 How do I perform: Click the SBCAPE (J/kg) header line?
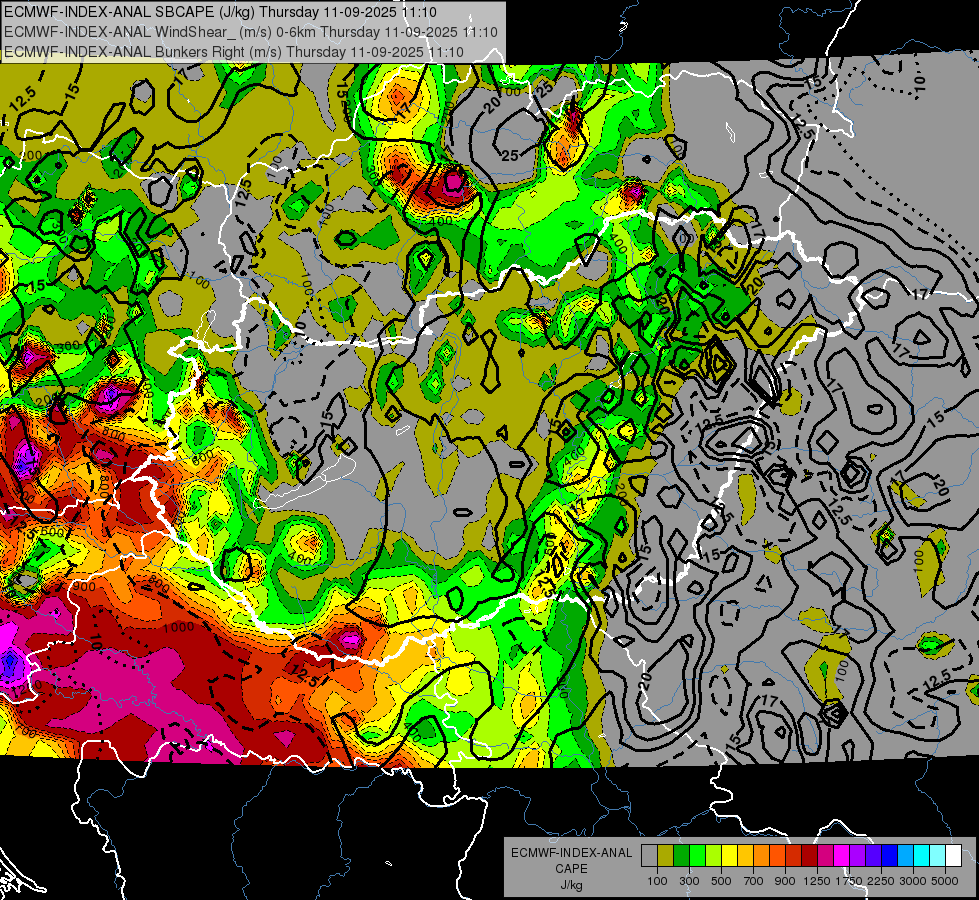[x=220, y=12]
